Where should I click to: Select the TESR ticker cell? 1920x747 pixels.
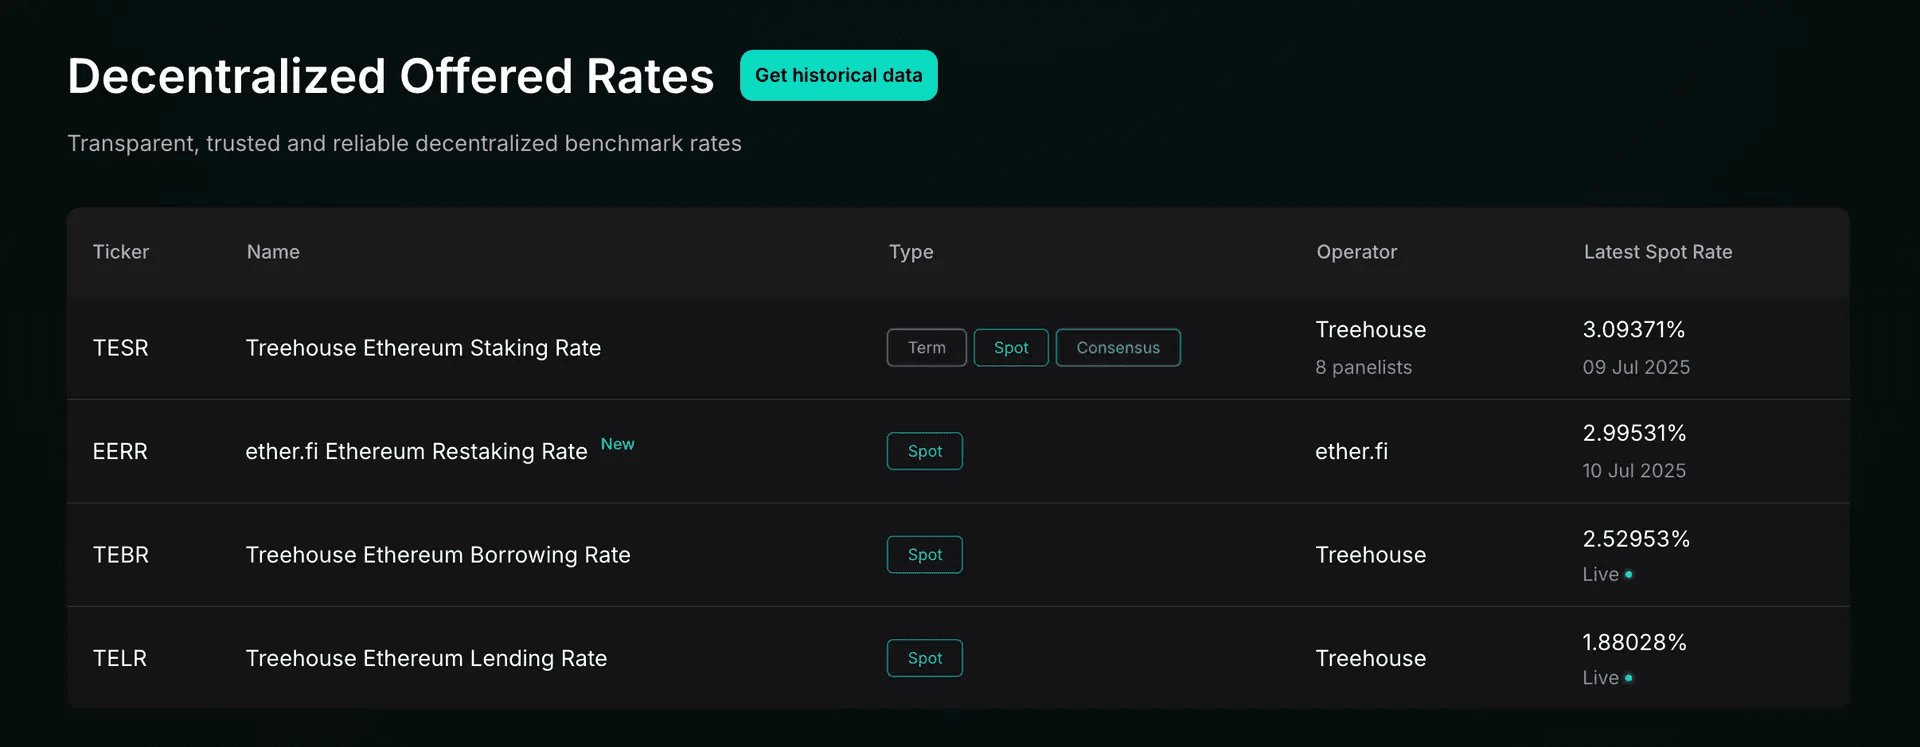click(x=120, y=348)
